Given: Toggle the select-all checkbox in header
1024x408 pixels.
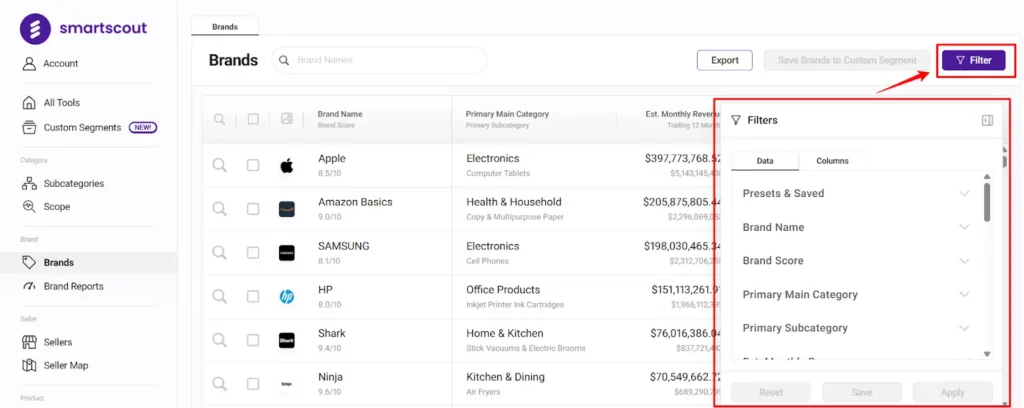Looking at the screenshot, I should click(x=253, y=119).
